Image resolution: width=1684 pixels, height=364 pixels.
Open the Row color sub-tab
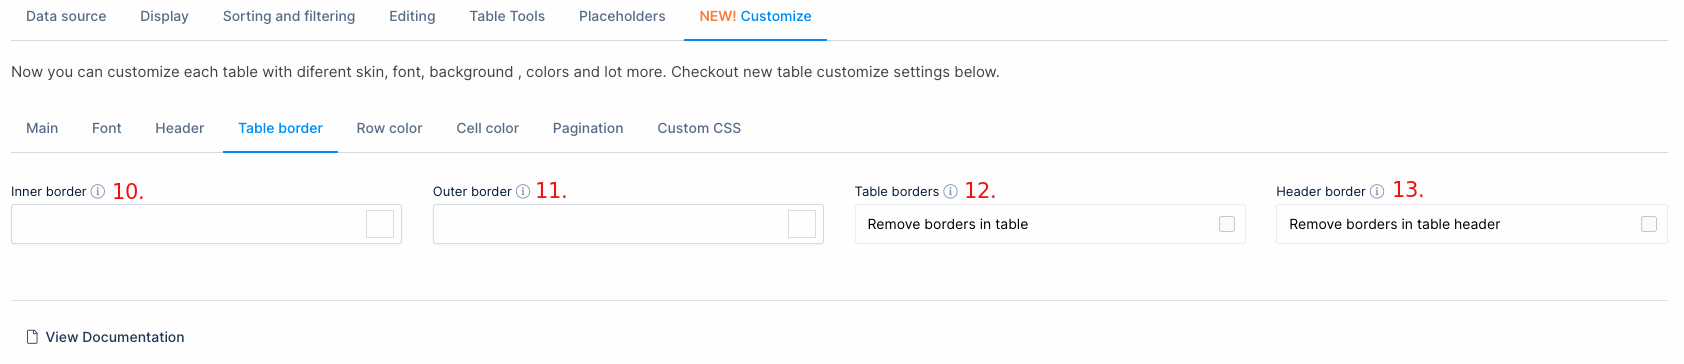tap(389, 128)
